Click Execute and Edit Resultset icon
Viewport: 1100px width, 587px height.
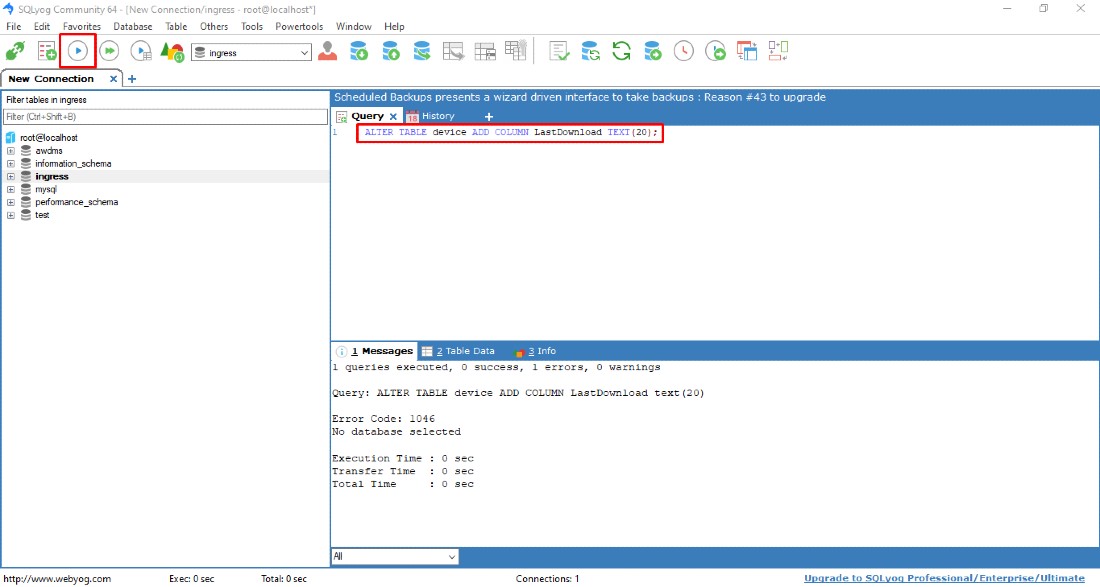[x=141, y=51]
